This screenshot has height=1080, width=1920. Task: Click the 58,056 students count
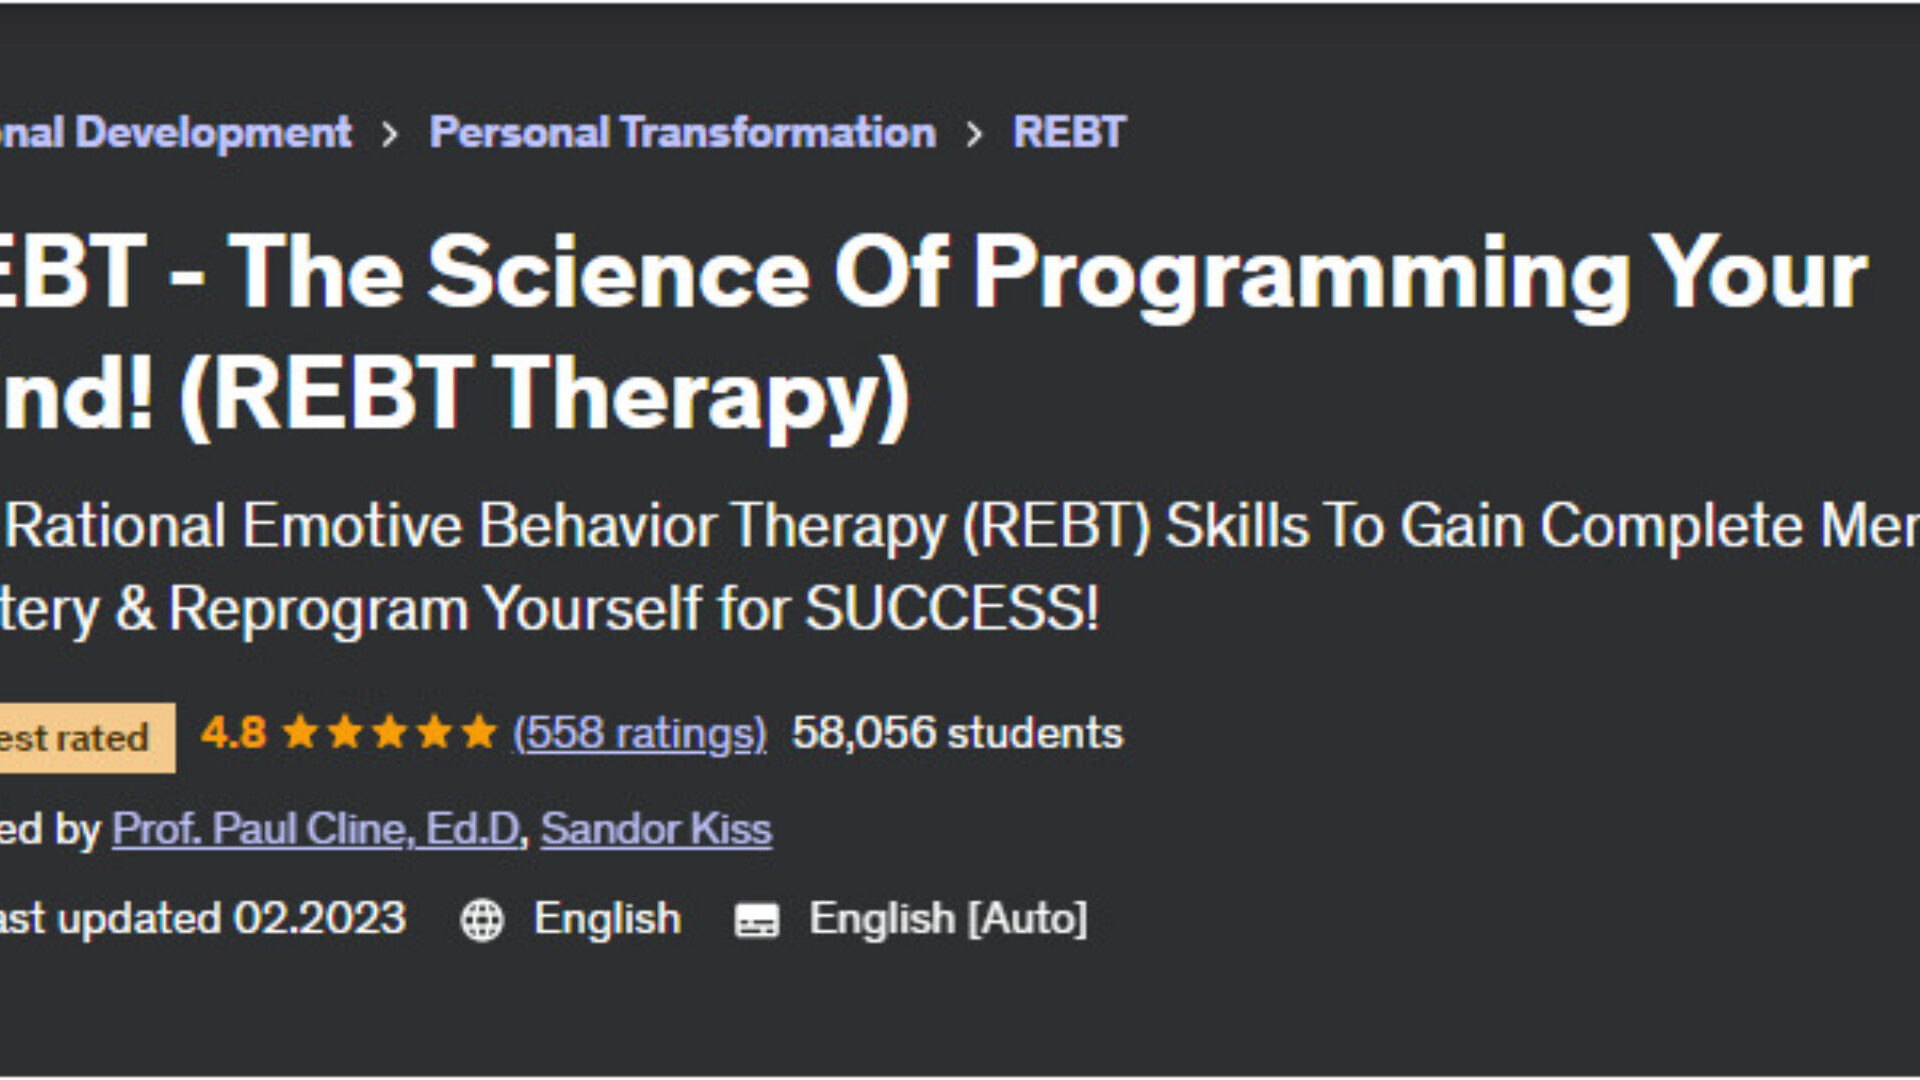coord(957,733)
